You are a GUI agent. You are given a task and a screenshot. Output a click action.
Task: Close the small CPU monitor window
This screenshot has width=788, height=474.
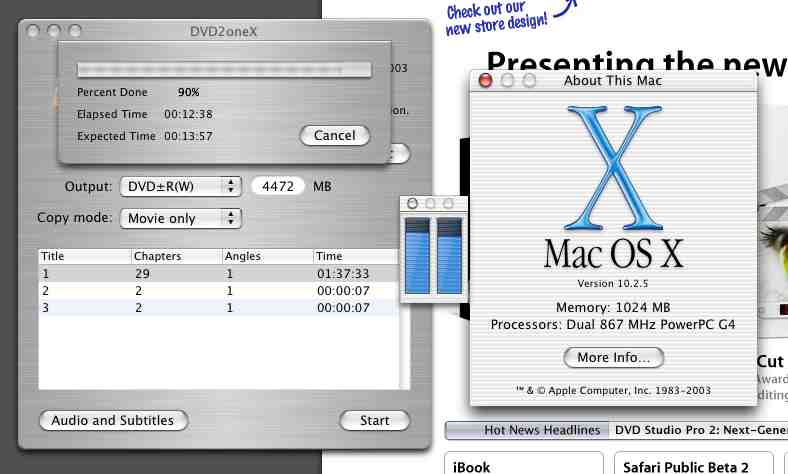click(412, 204)
